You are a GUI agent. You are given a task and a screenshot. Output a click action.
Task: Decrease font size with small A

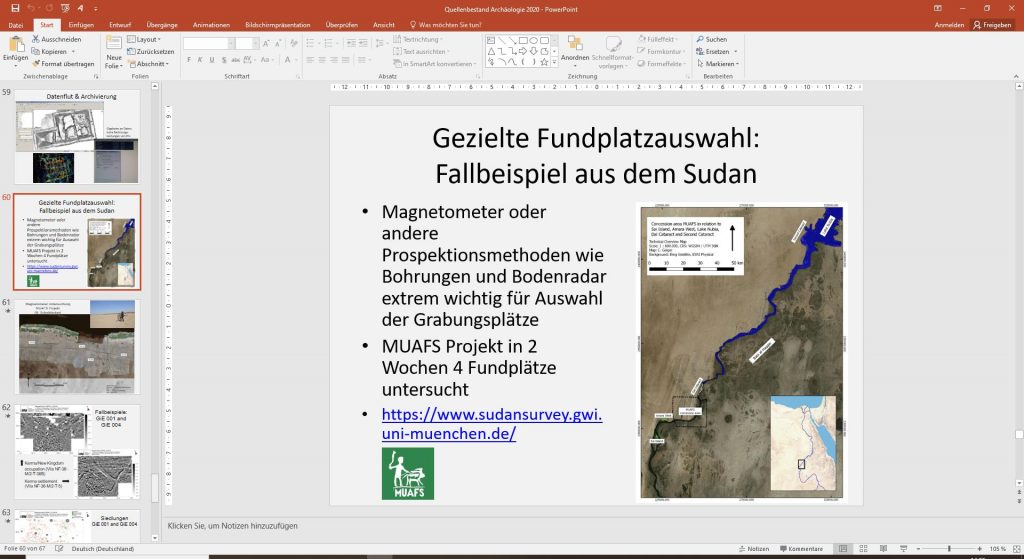(278, 43)
